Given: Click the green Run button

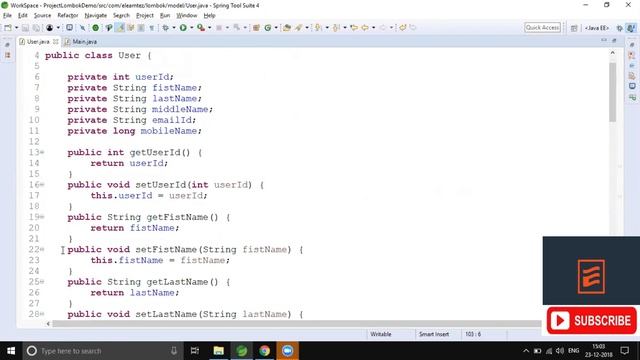Looking at the screenshot, I should tap(183, 28).
